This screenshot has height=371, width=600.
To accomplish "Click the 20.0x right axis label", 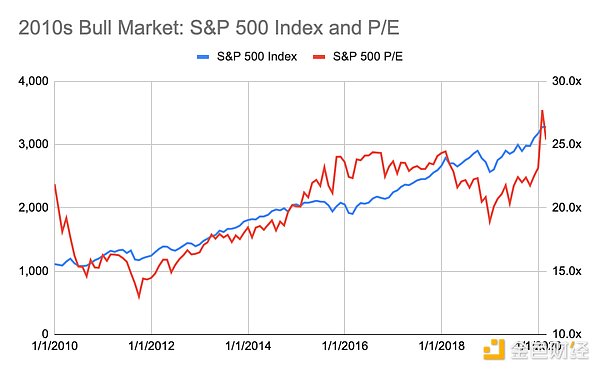I will (x=567, y=208).
